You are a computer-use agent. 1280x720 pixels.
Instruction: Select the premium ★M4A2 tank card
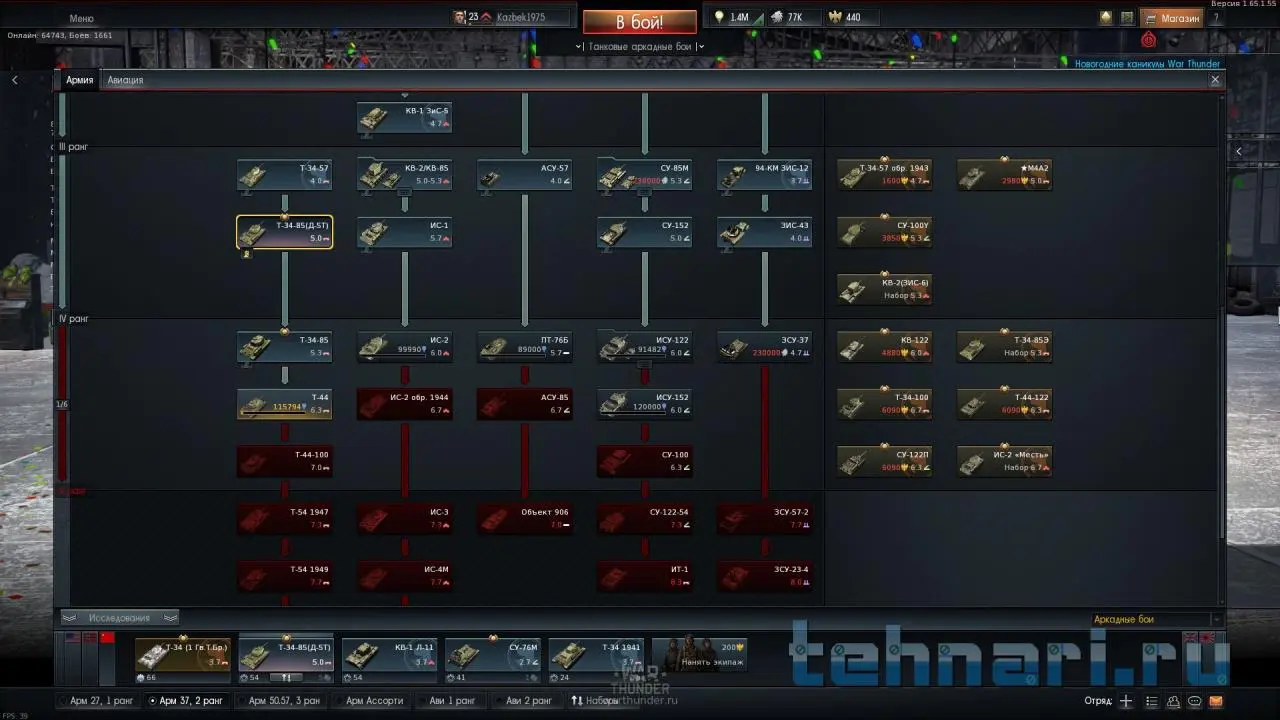coord(1005,175)
